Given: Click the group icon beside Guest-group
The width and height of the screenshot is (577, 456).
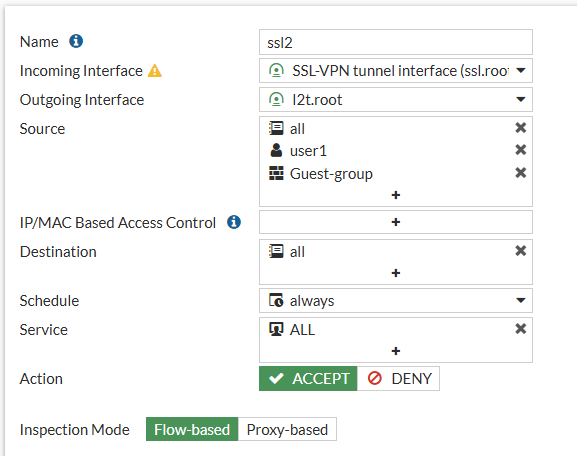Looking at the screenshot, I should [276, 173].
